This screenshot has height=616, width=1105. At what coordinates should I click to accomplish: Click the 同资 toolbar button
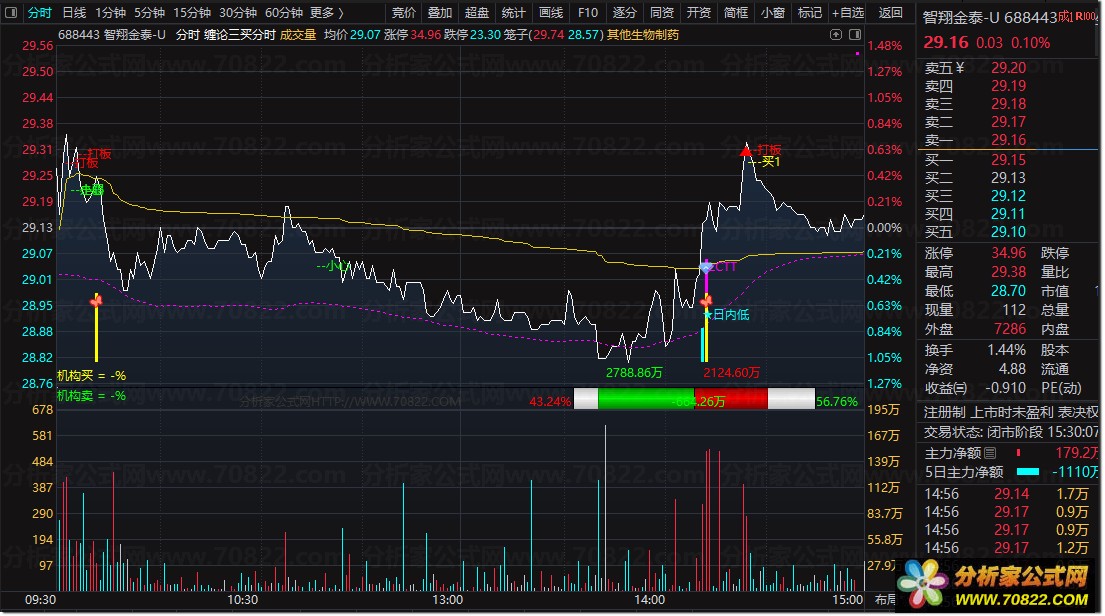click(x=662, y=13)
